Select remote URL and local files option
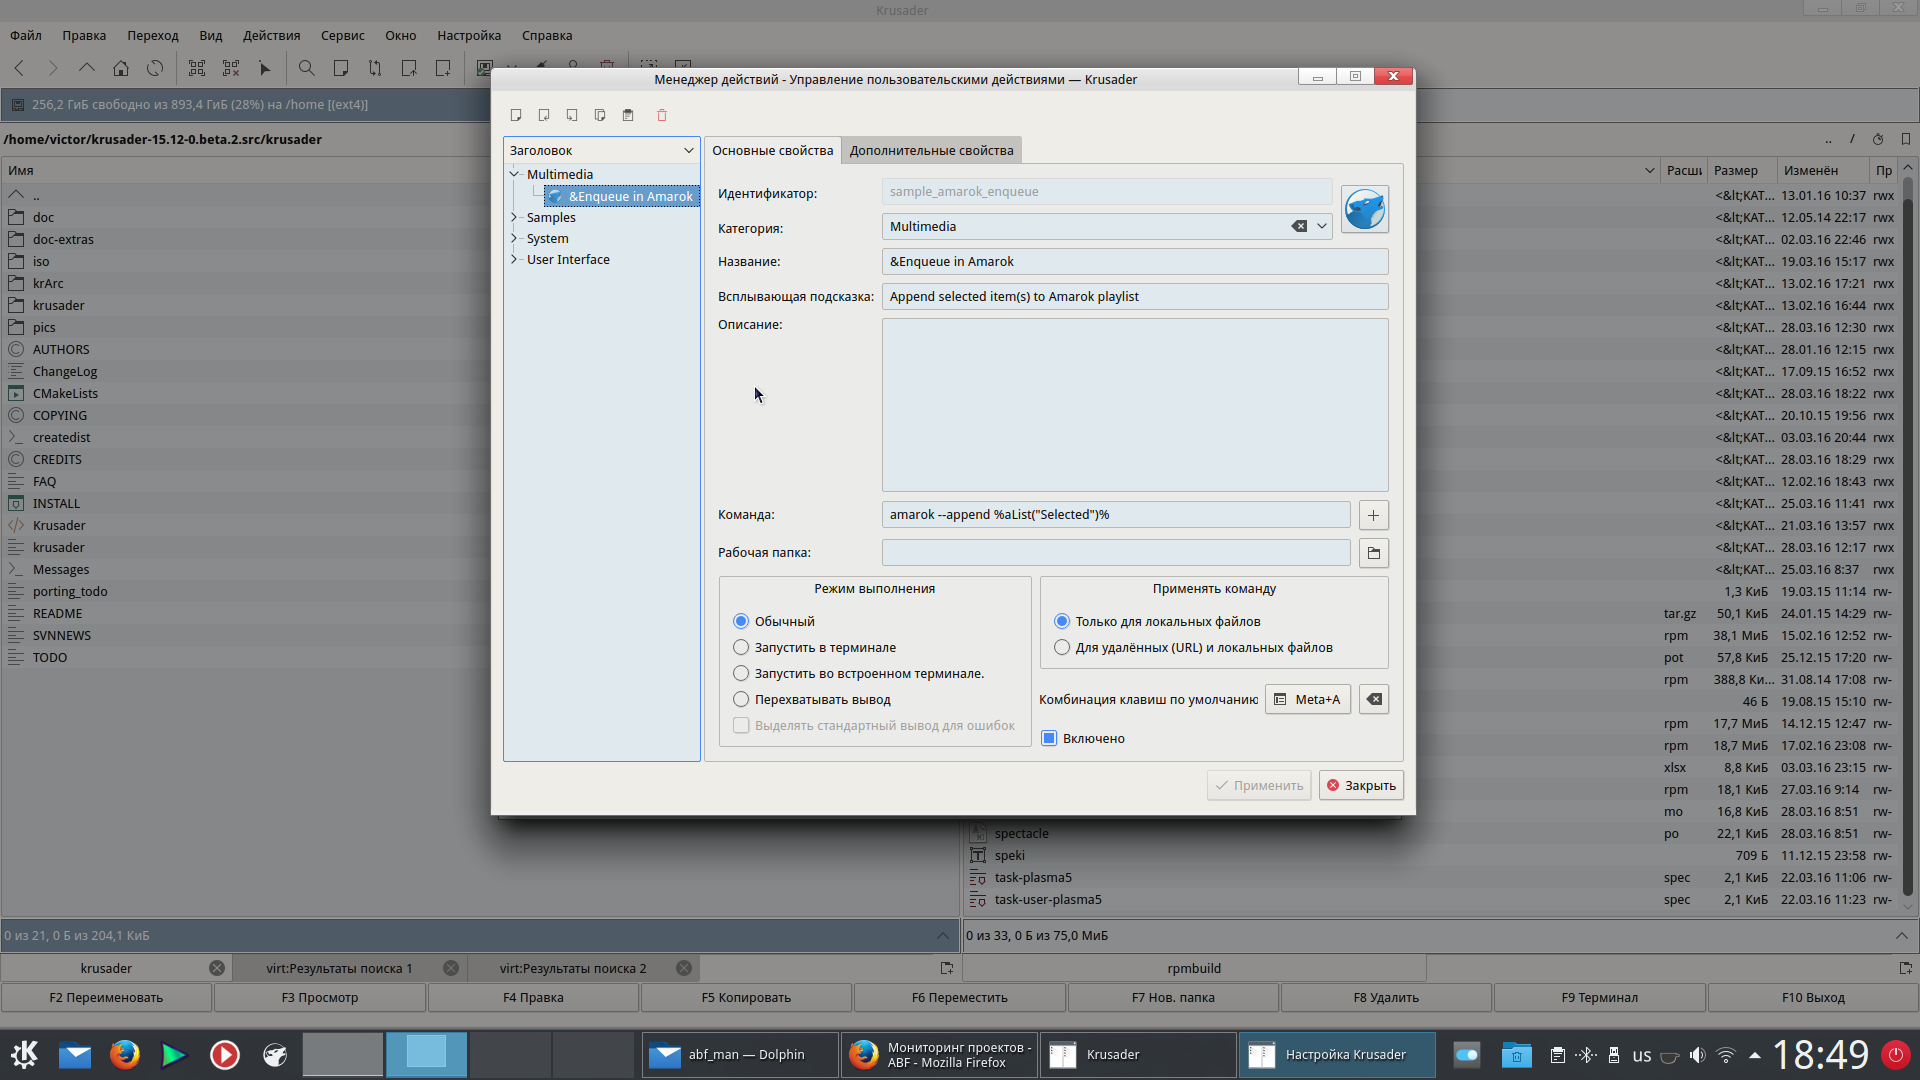 (x=1062, y=648)
